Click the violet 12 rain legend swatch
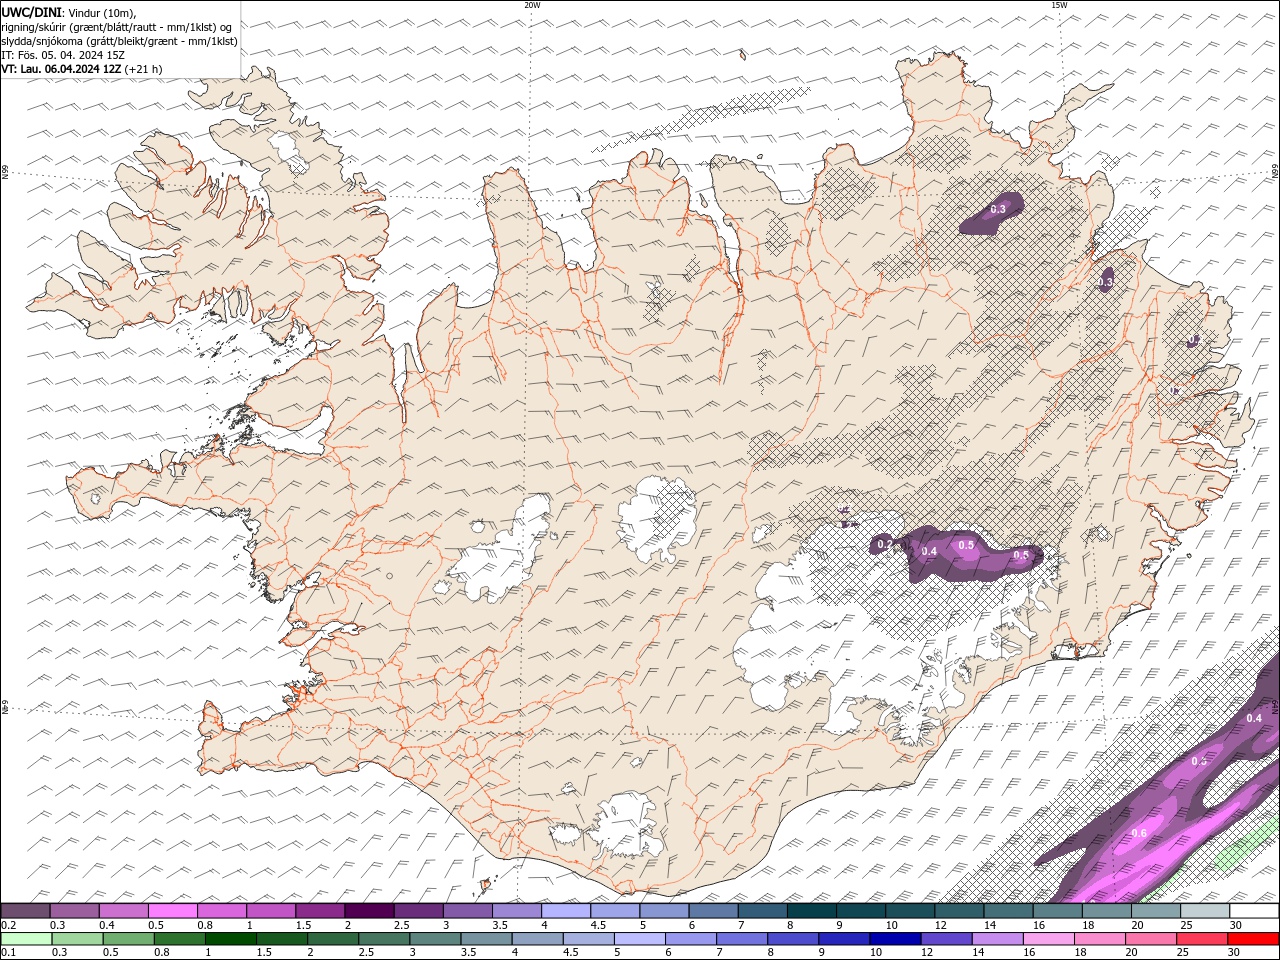The image size is (1280, 960). point(946,939)
